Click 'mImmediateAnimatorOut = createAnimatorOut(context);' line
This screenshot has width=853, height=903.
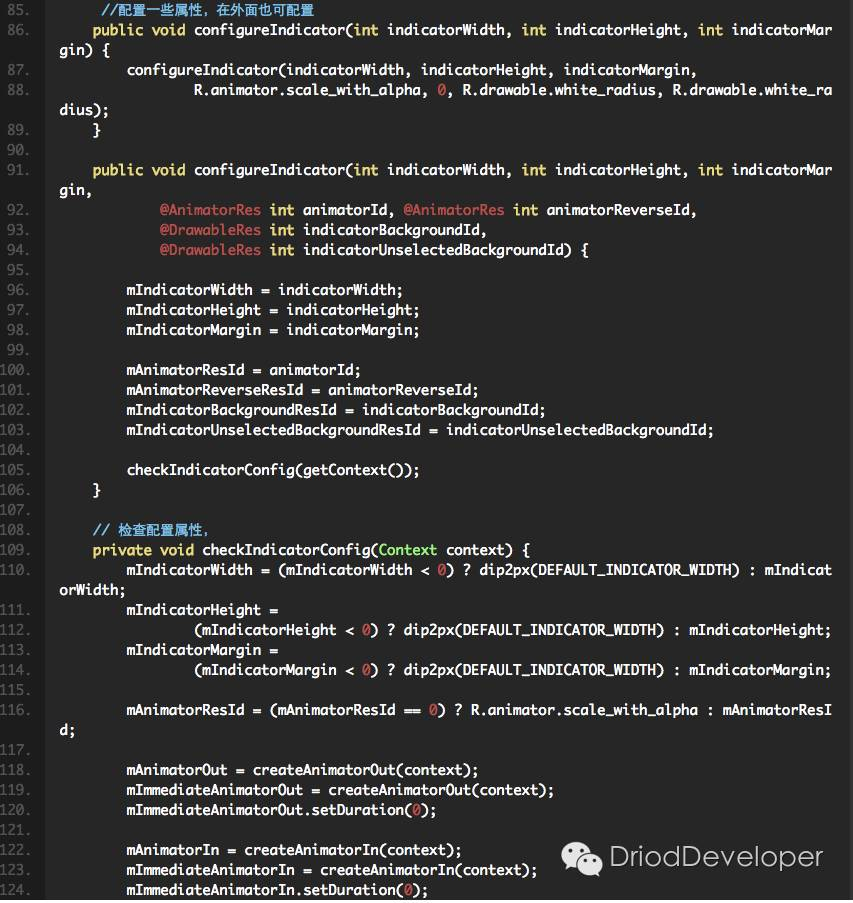tap(340, 790)
